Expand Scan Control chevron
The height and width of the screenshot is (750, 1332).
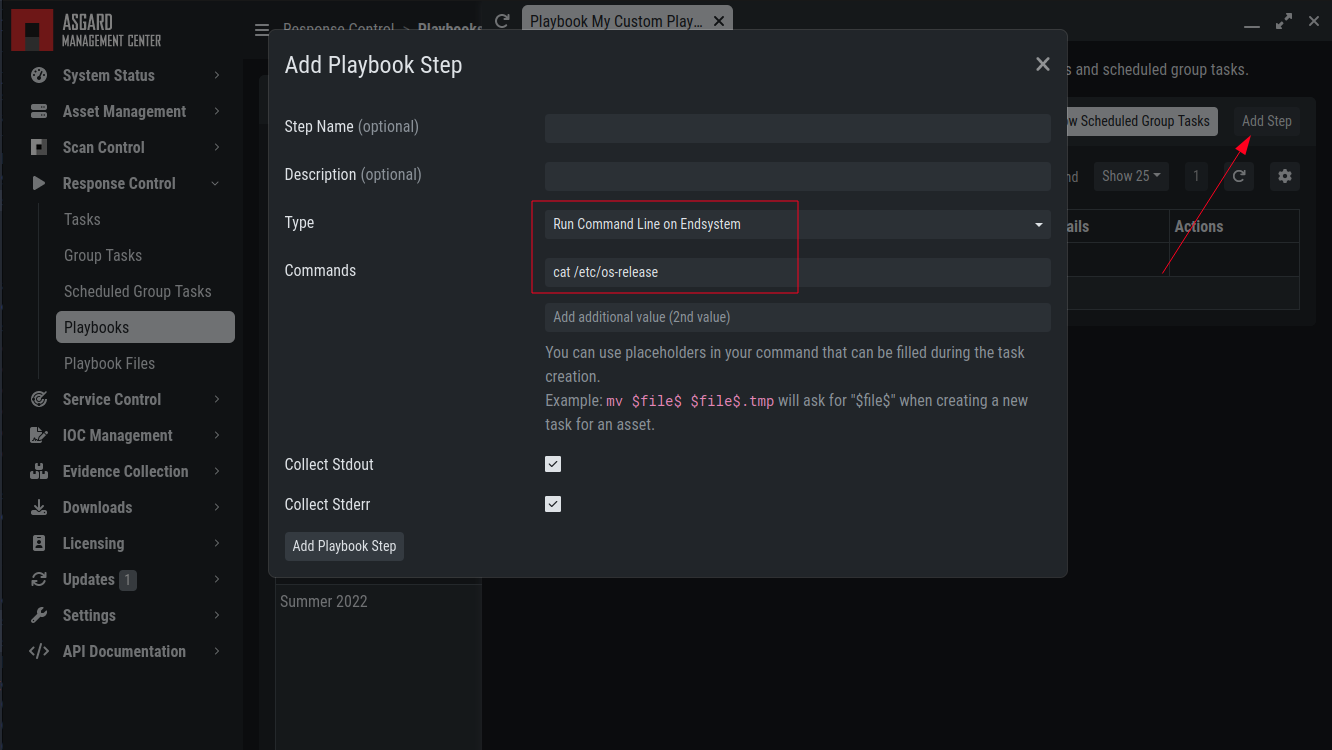(x=217, y=147)
